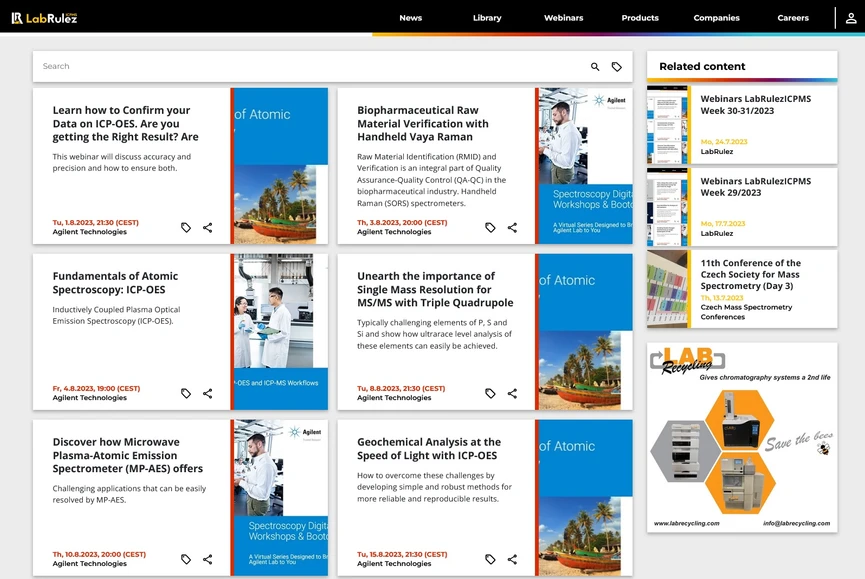Click the Lab Recycling advertisement banner
Screen dimensions: 865x579
tap(742, 437)
